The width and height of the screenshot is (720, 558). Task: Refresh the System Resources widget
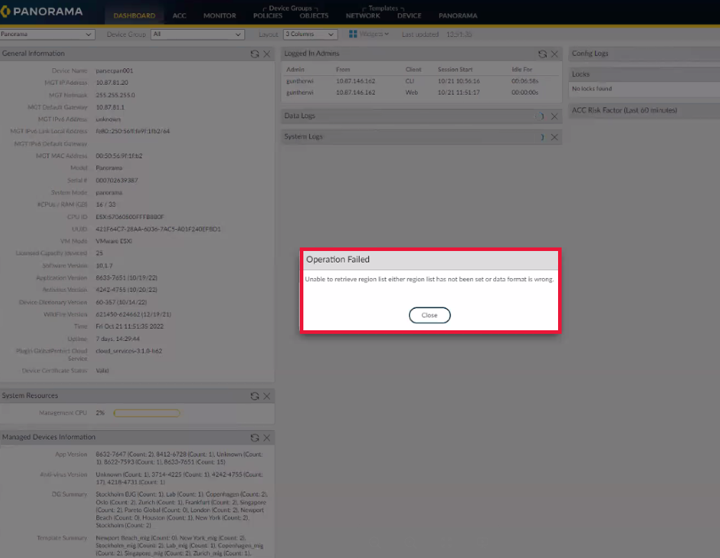click(254, 396)
